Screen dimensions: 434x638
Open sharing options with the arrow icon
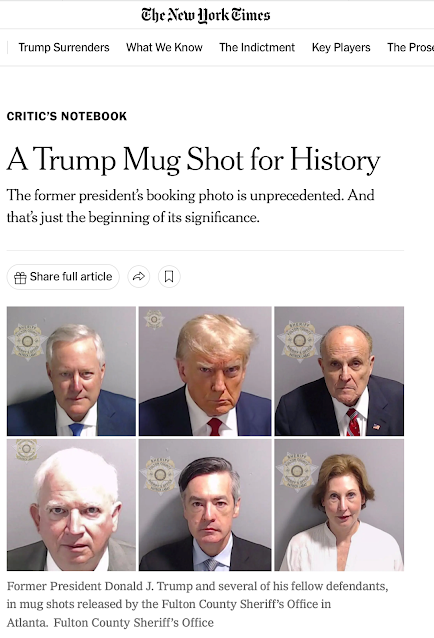click(139, 277)
